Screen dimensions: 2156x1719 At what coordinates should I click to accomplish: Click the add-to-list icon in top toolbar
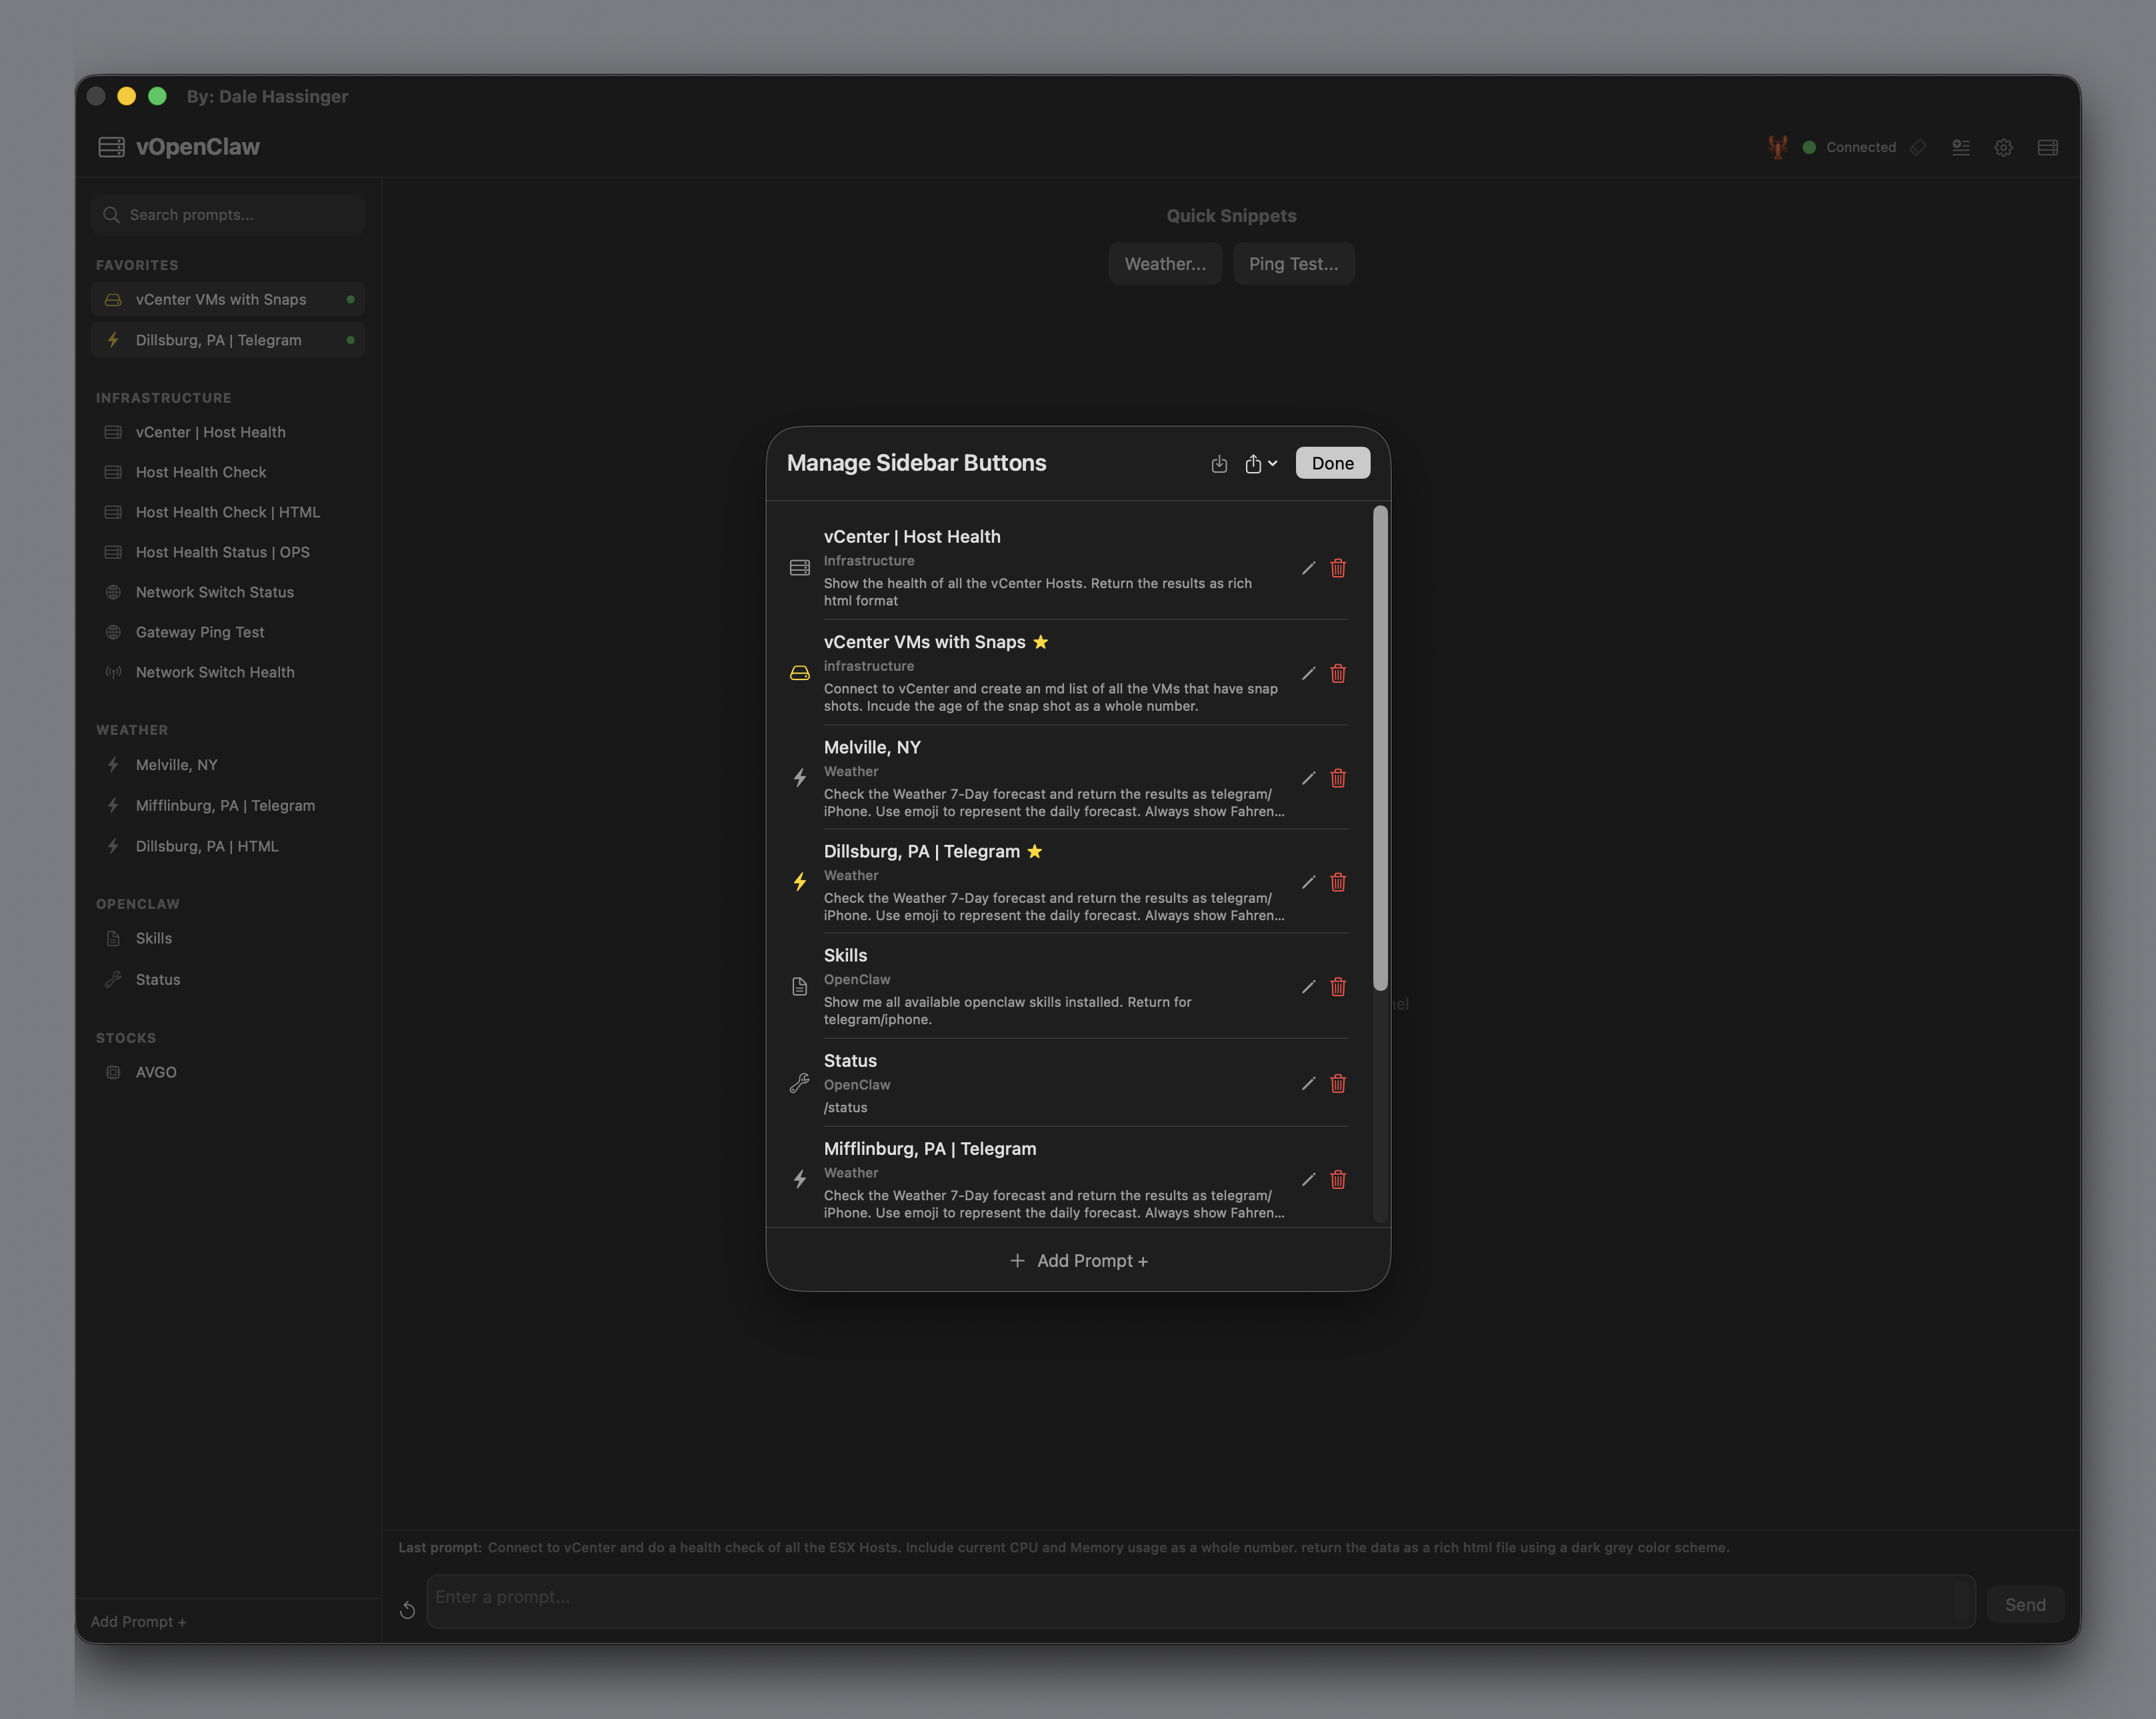tap(1960, 148)
